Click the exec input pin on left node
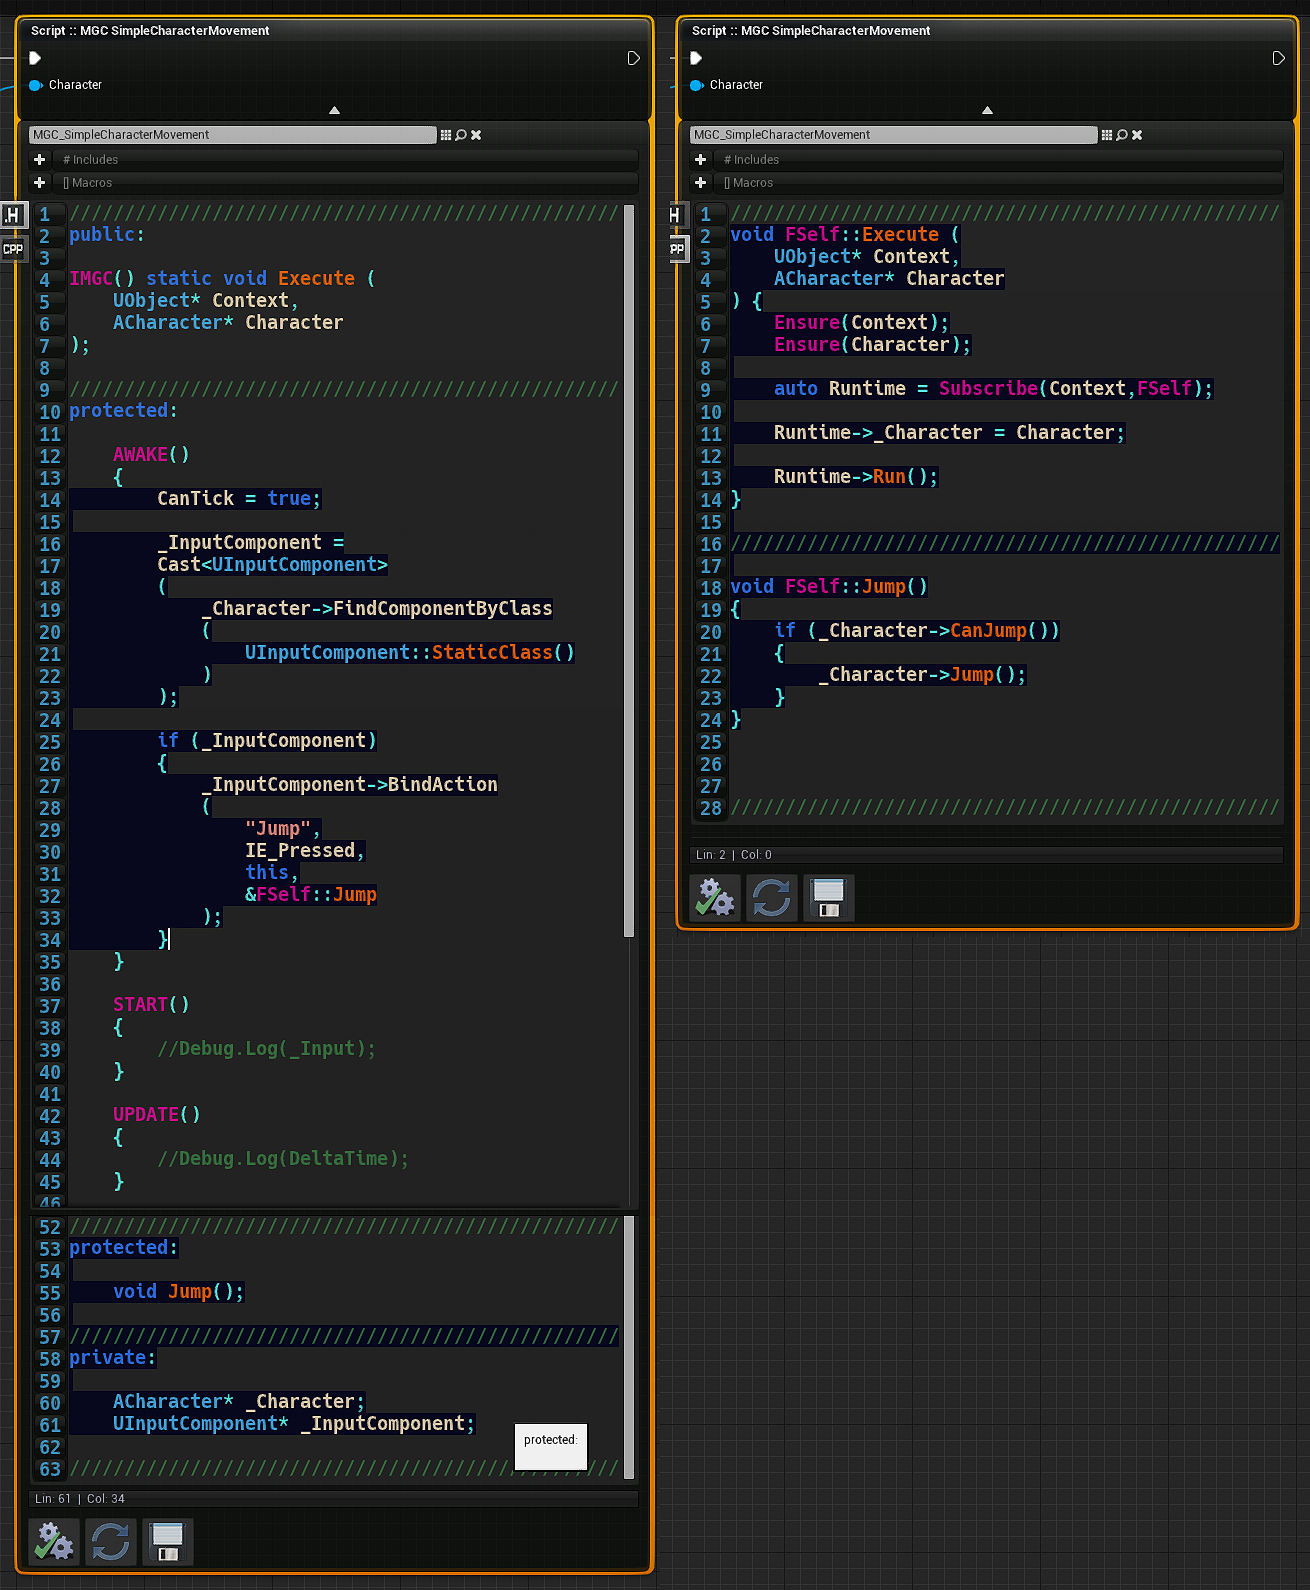Viewport: 1310px width, 1590px height. (35, 58)
